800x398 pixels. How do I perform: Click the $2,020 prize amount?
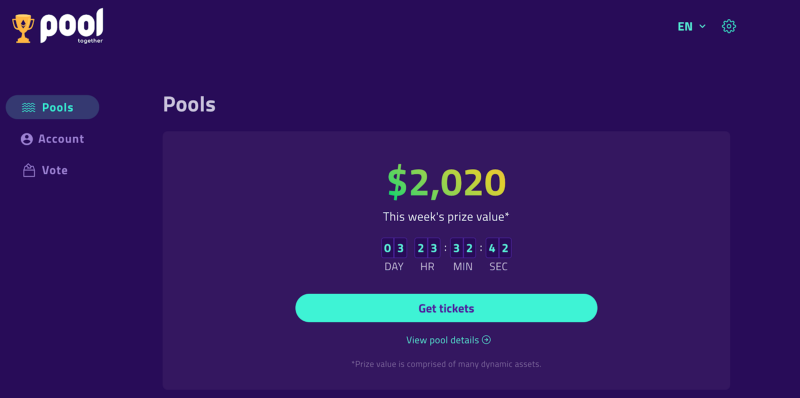pos(446,183)
